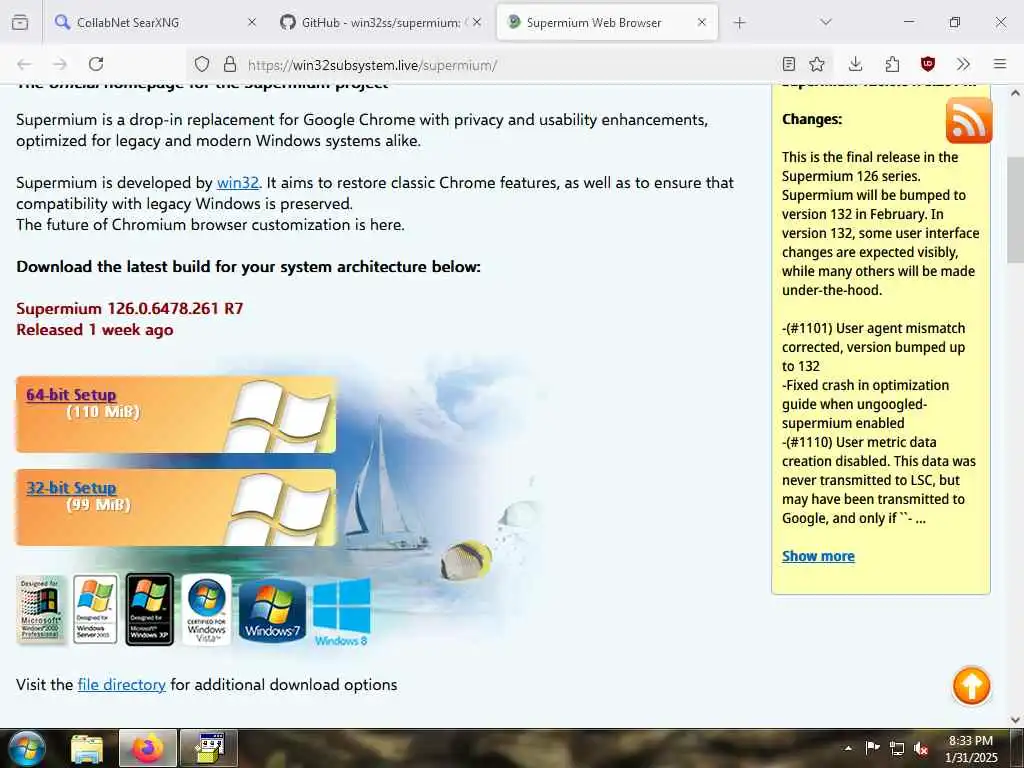Screen dimensions: 1024x768
Task: Click the Windows 8 logo badge
Action: tap(342, 612)
